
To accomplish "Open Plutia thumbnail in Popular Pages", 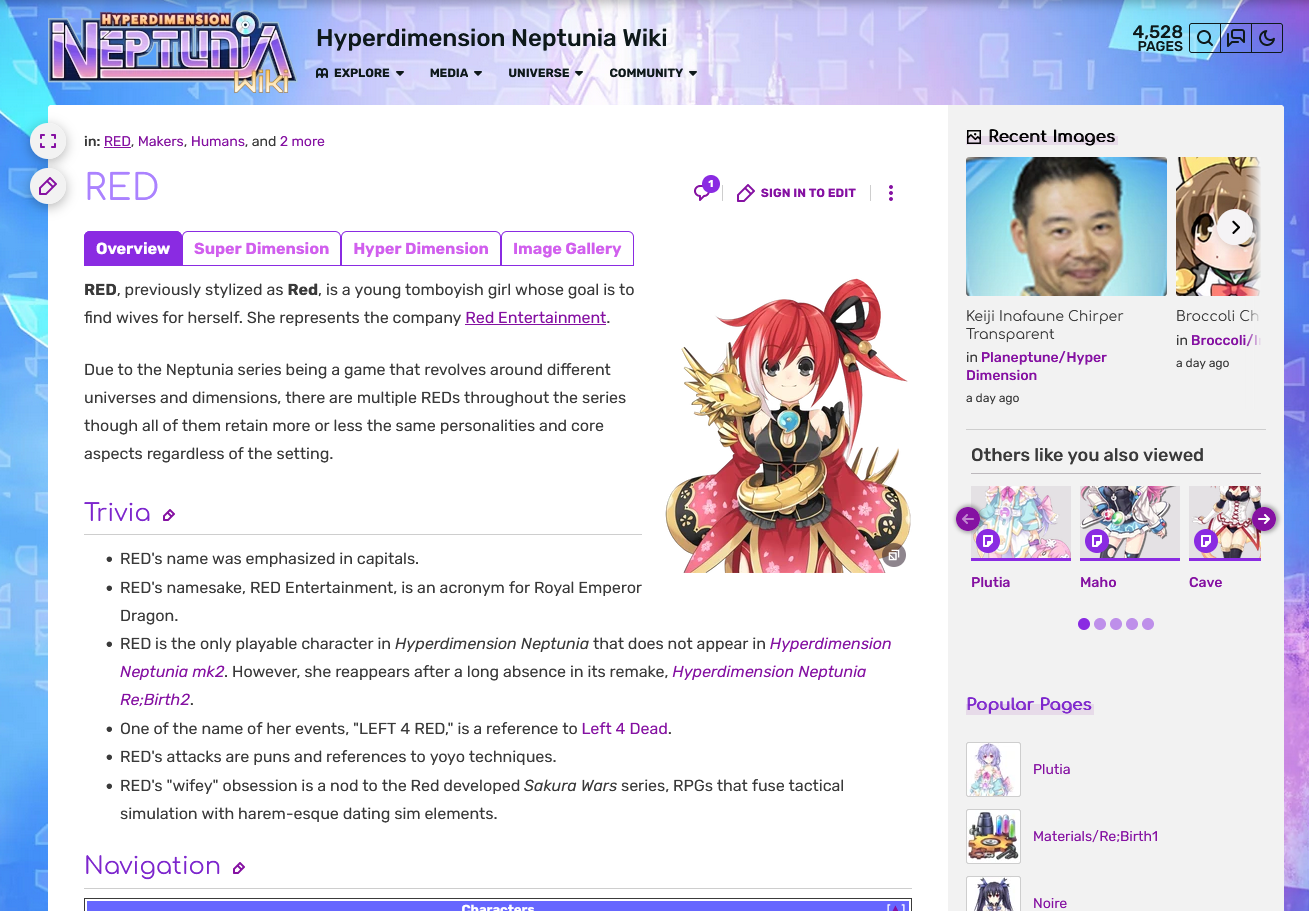I will tap(993, 769).
